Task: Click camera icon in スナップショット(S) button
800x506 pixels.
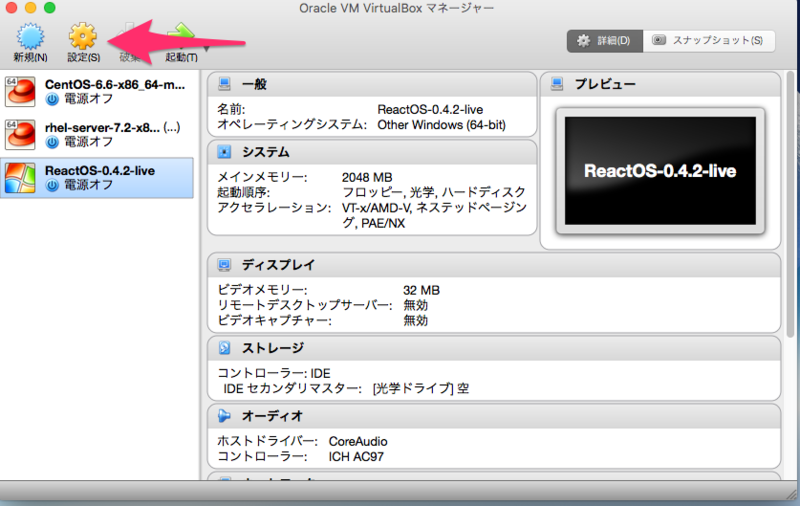Action: tap(659, 40)
